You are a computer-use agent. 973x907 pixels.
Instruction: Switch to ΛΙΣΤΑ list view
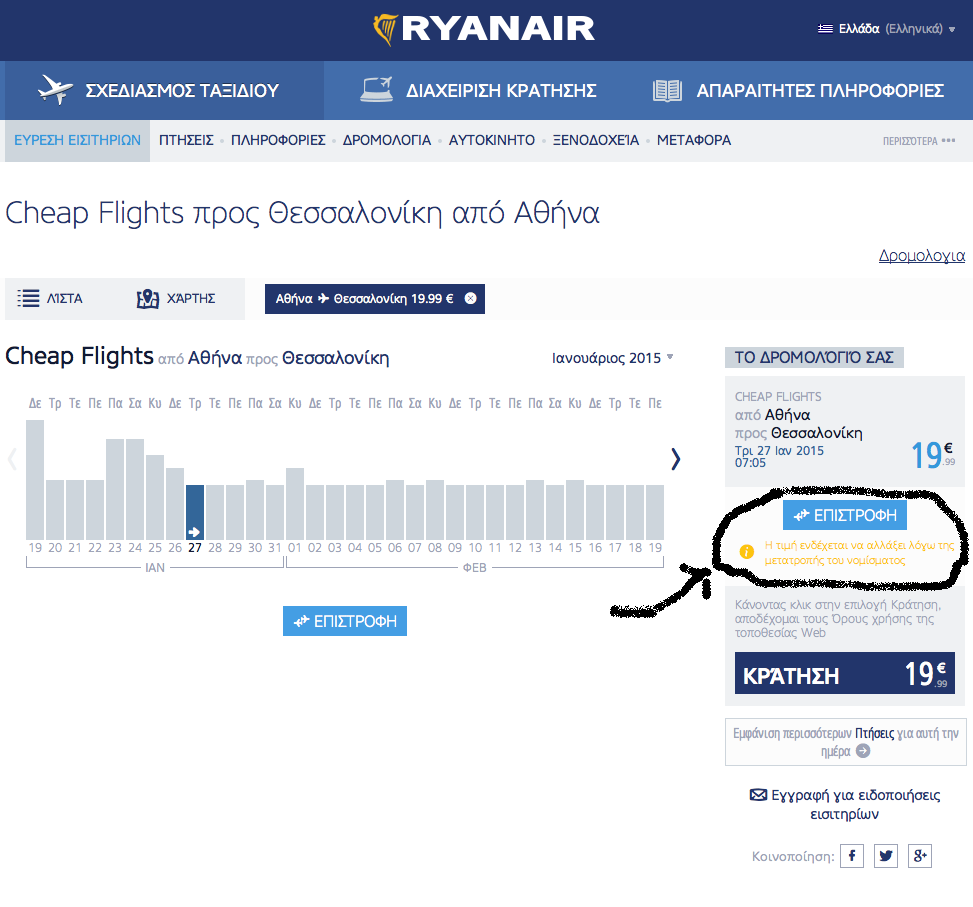coord(50,298)
